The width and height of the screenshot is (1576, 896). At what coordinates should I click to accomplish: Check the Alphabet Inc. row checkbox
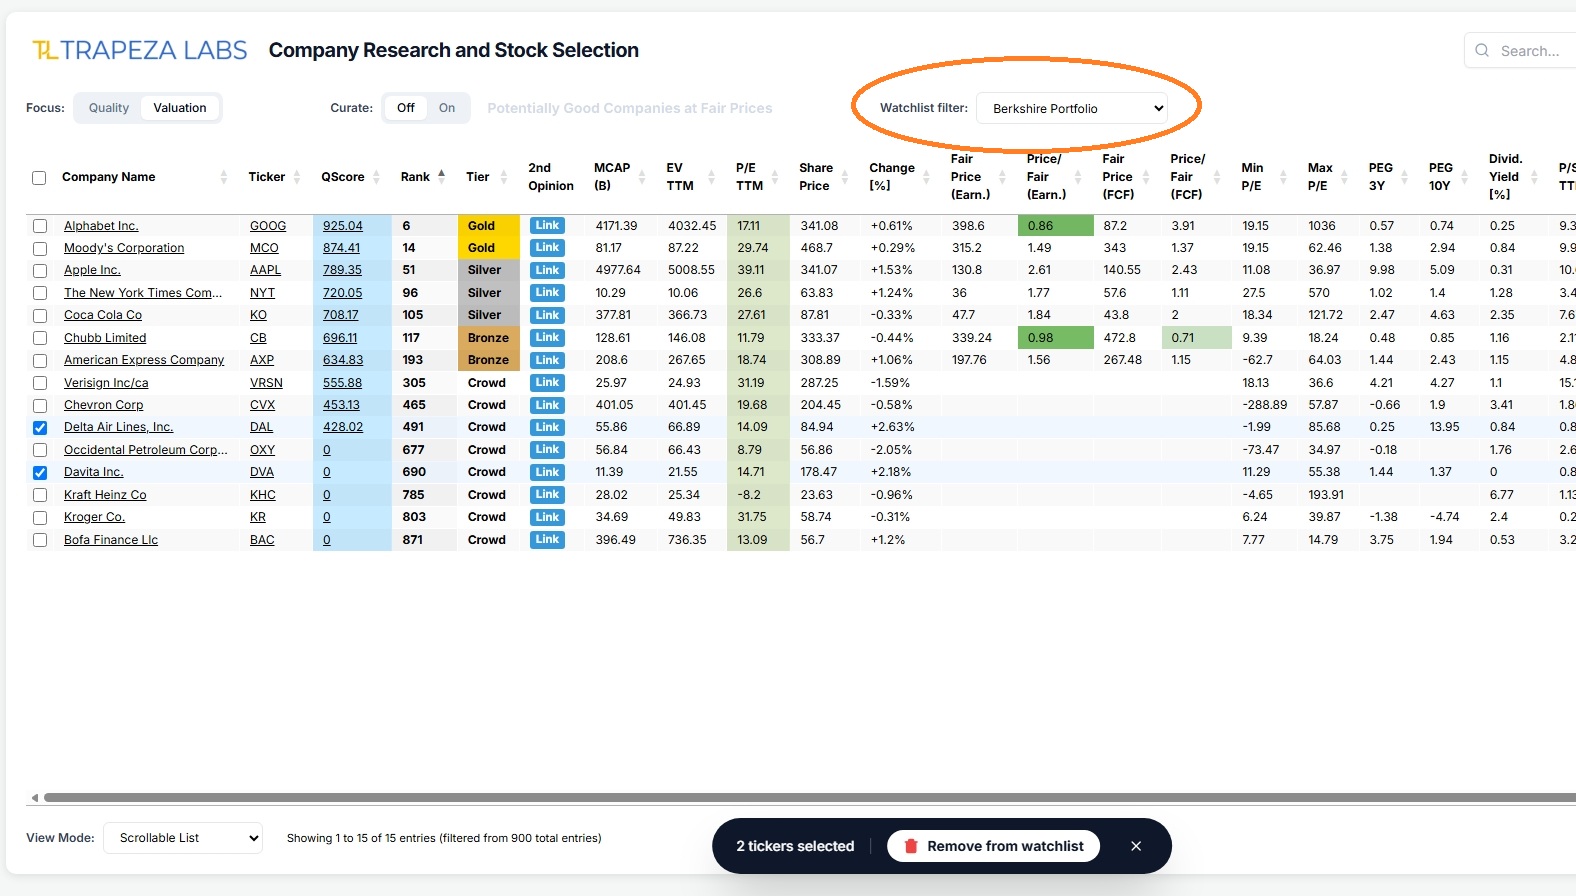40,226
